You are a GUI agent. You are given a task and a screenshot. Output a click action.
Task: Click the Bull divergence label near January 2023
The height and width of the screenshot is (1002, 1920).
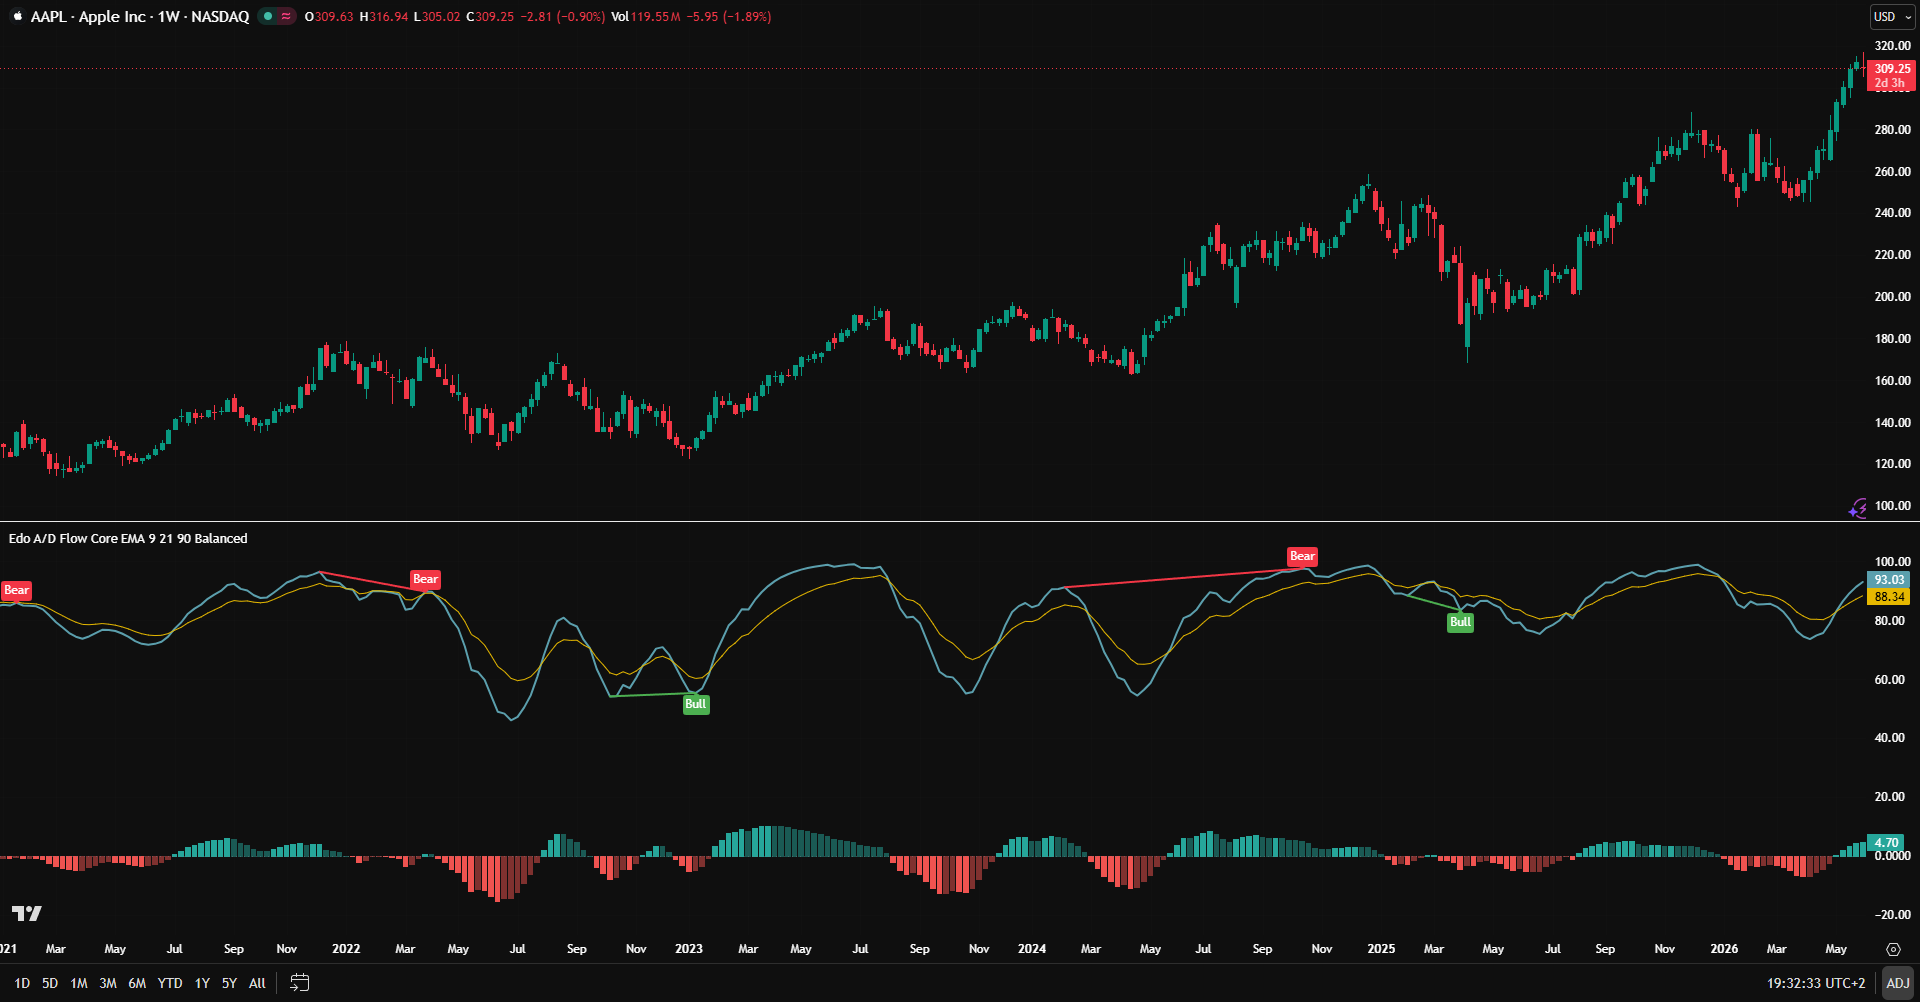click(x=696, y=704)
